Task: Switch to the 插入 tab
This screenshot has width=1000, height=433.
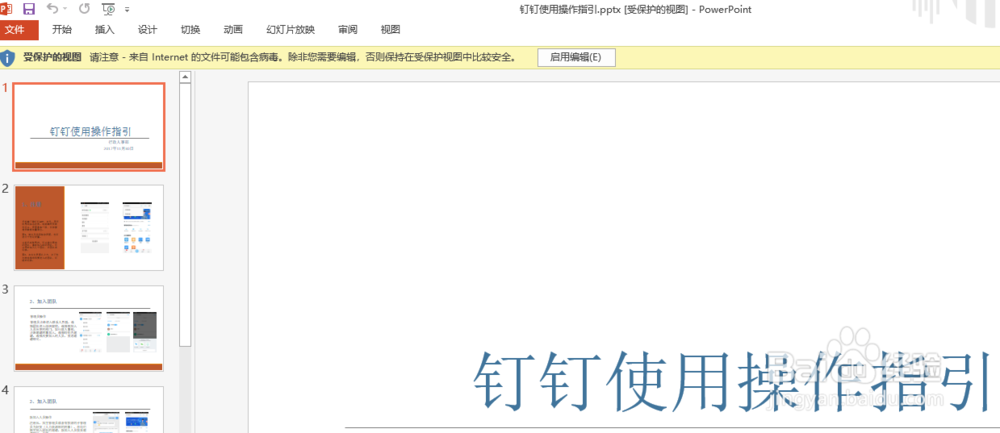Action: coord(105,30)
